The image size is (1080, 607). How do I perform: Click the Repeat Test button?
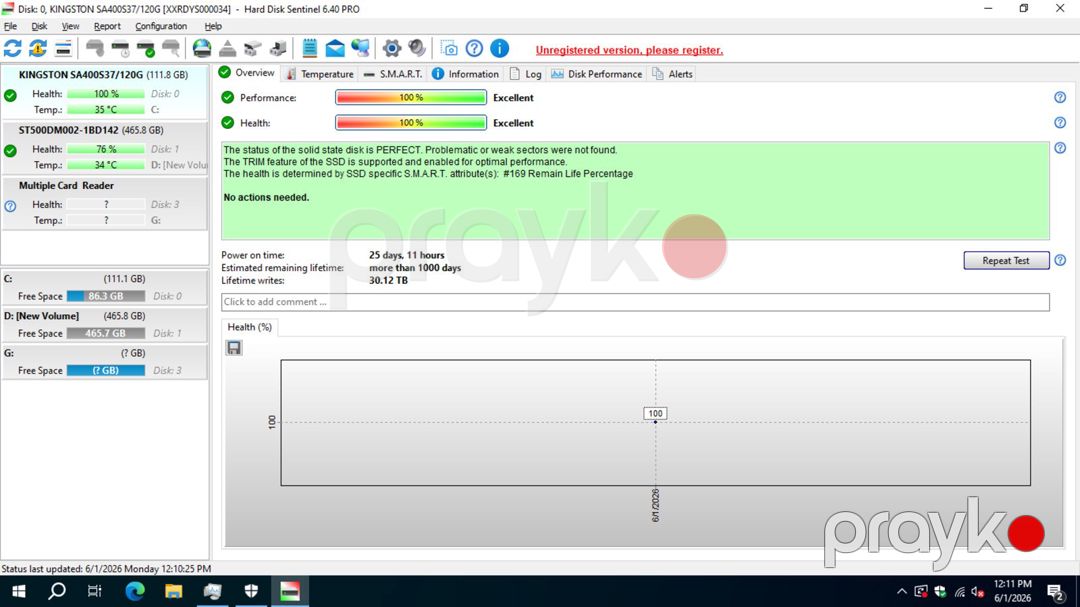1006,260
